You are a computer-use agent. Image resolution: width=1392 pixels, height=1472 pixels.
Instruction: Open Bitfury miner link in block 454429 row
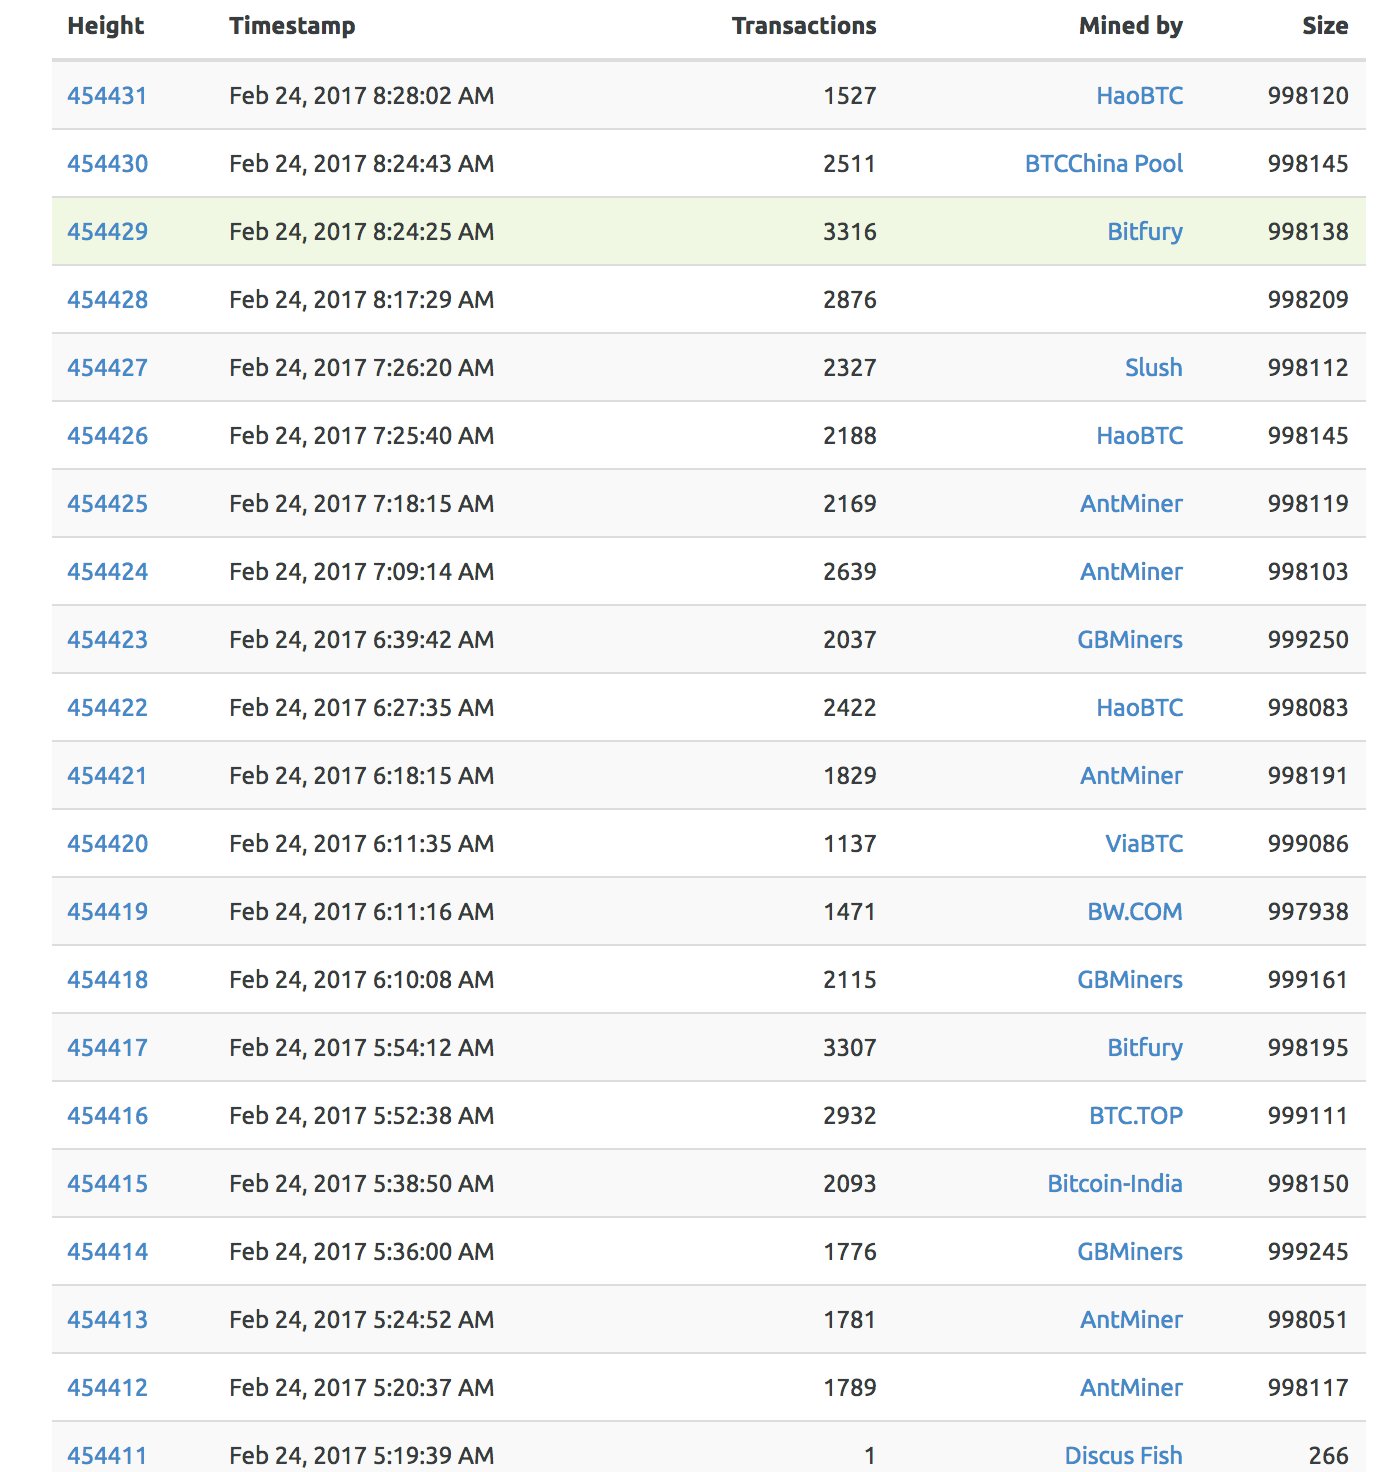(x=1145, y=232)
